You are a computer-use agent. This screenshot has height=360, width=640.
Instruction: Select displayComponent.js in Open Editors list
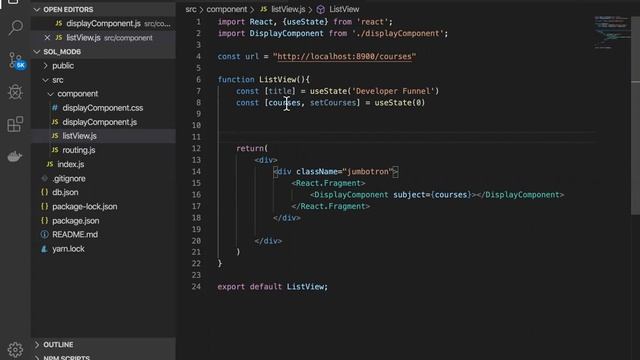click(x=103, y=24)
